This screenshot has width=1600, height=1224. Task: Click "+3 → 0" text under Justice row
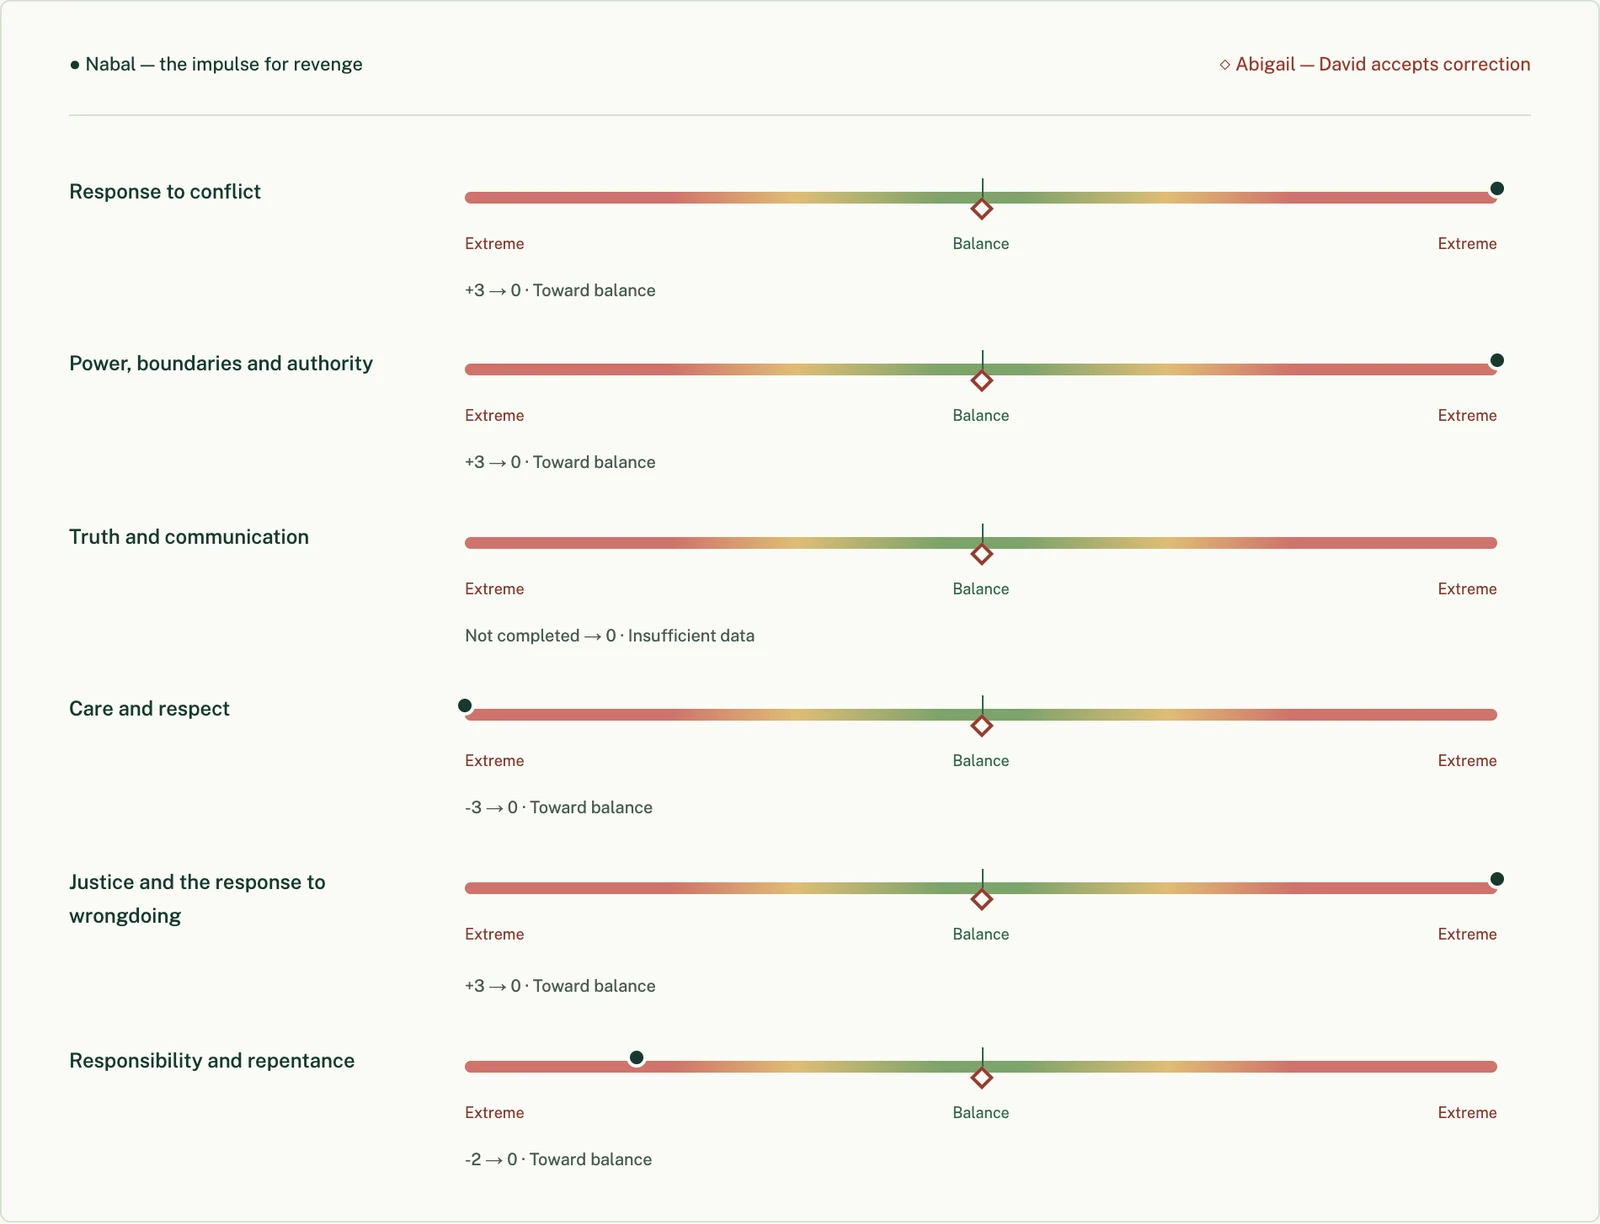pyautogui.click(x=493, y=986)
